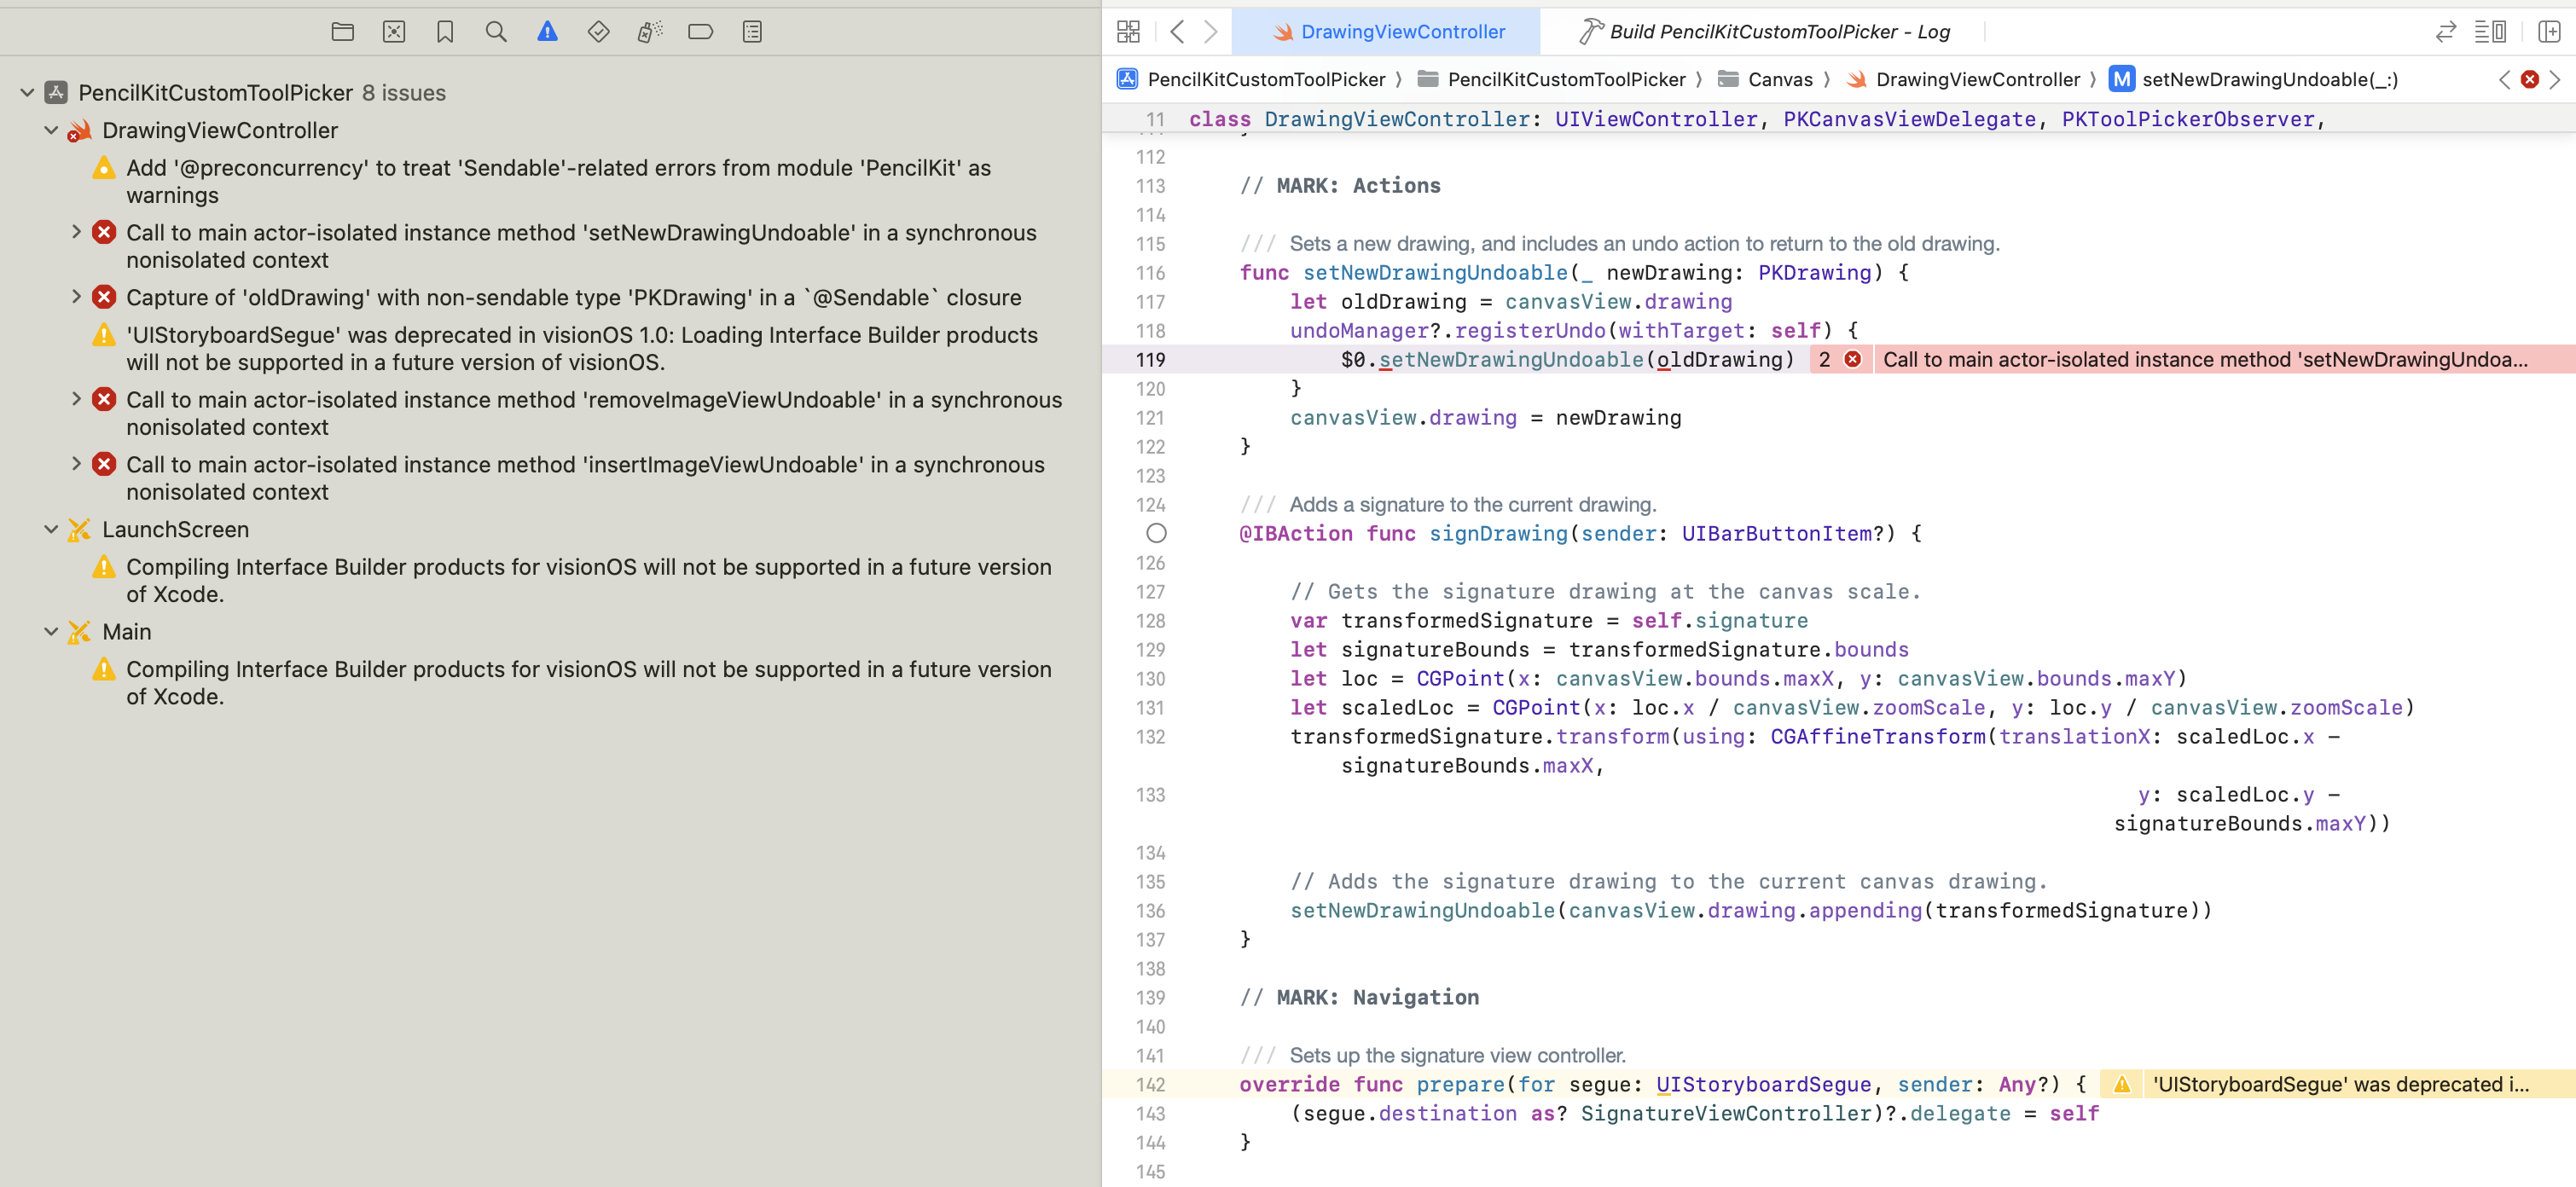This screenshot has height=1187, width=2576.
Task: Click the MARK: Actions comment
Action: click(x=1340, y=185)
